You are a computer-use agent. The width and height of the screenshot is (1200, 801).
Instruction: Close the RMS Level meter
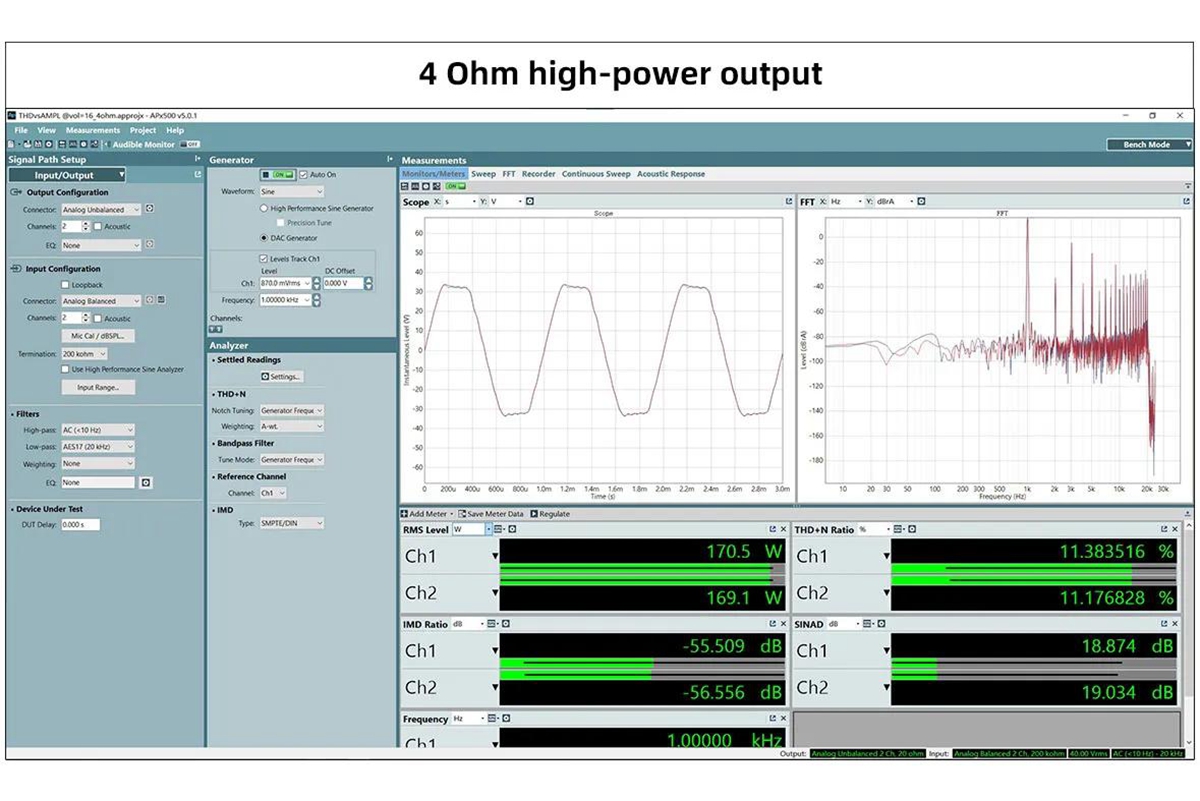(x=783, y=529)
